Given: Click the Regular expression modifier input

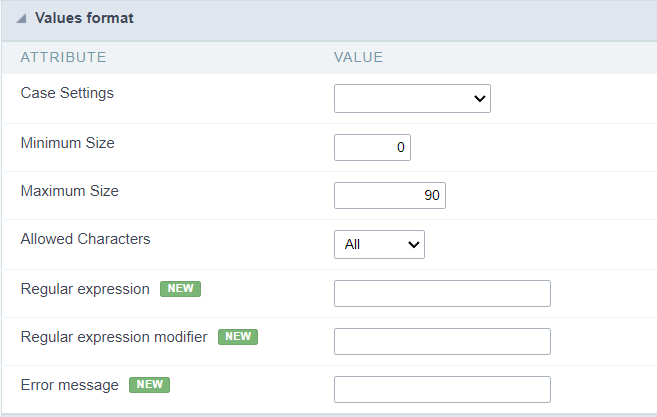Looking at the screenshot, I should [x=442, y=341].
